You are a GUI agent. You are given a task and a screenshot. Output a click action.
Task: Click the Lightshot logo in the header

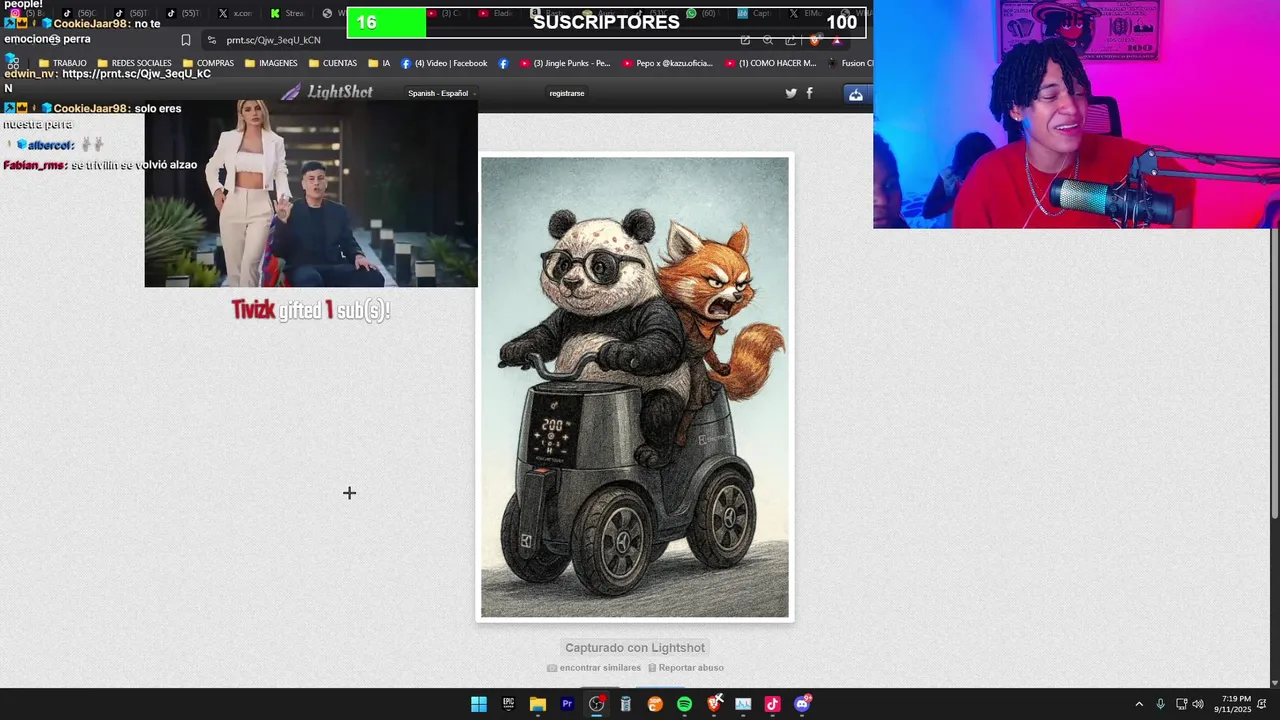[x=326, y=92]
